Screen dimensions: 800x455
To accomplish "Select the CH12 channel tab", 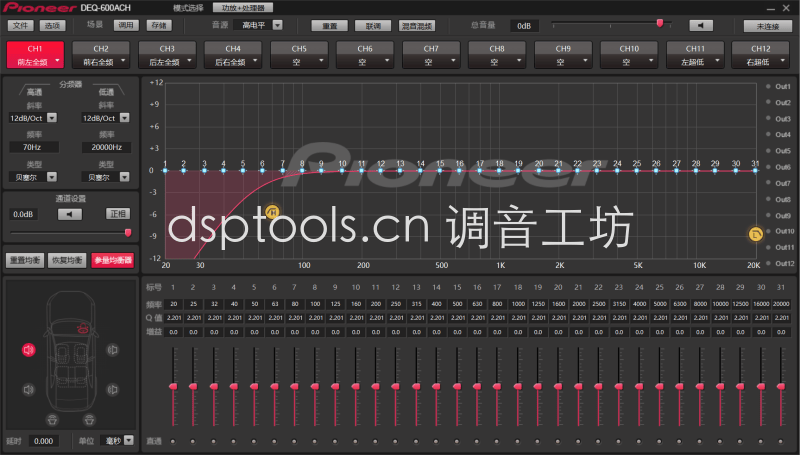I will (761, 55).
